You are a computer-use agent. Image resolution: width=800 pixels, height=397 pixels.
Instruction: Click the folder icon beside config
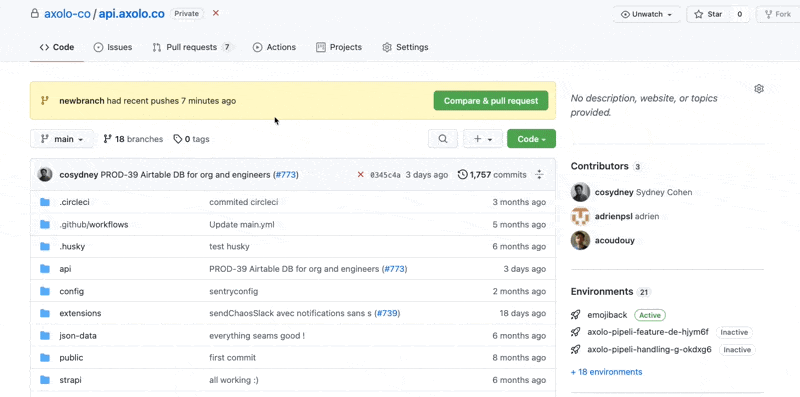(x=45, y=291)
